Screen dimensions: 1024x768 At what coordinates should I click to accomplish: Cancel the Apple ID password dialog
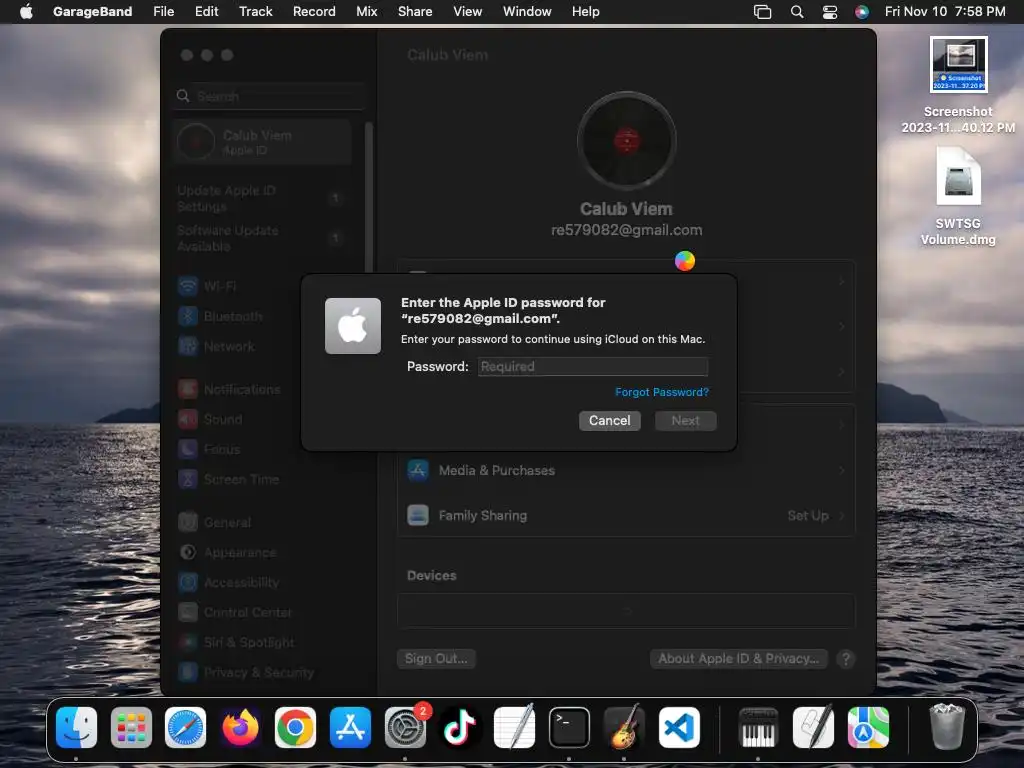(x=609, y=421)
